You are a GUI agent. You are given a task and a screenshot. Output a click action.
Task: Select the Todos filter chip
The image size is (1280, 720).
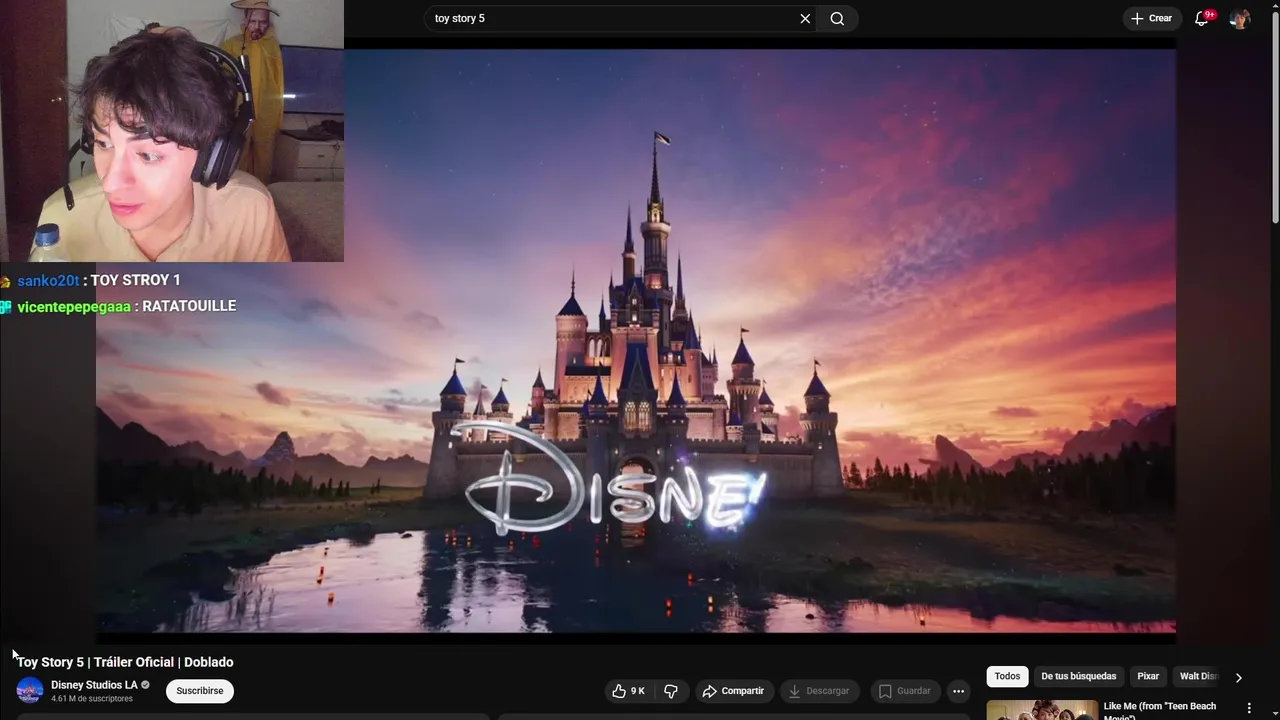point(1007,676)
